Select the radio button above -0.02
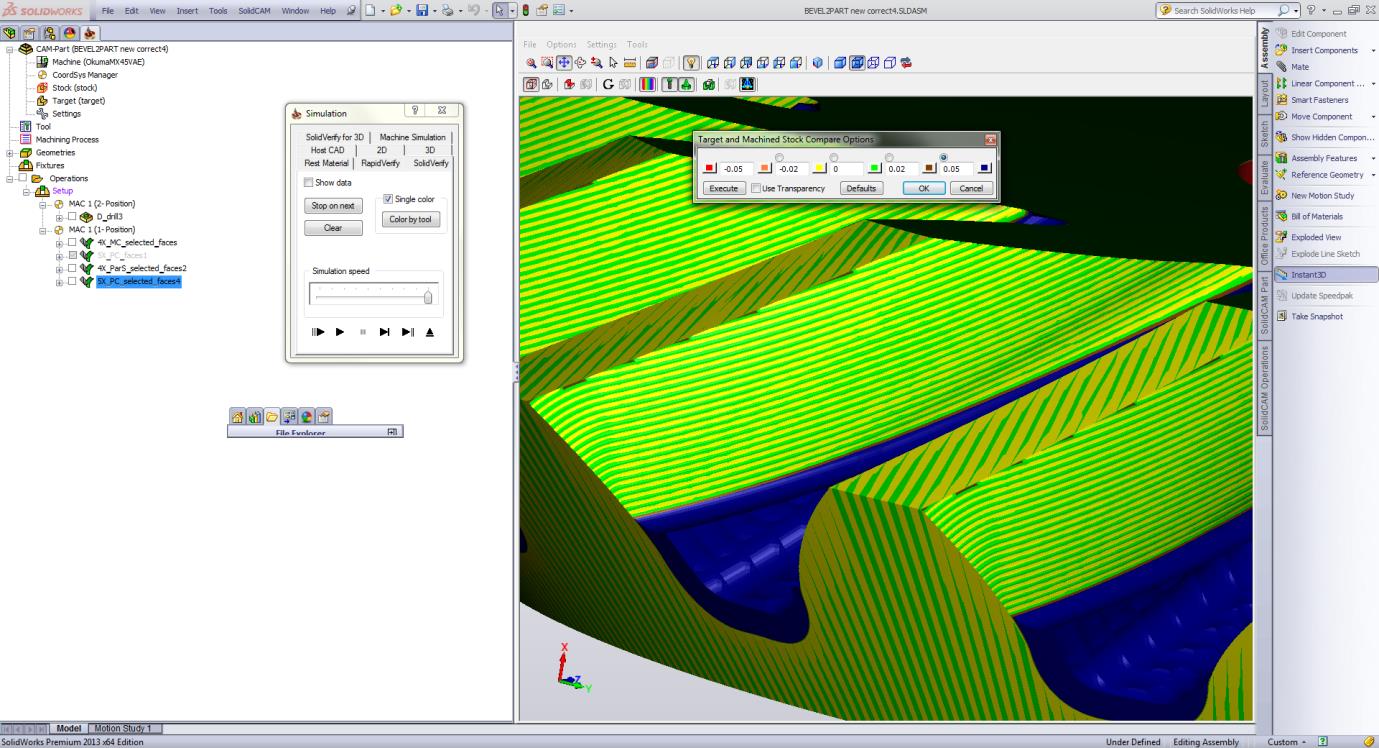The width and height of the screenshot is (1379, 748). tap(780, 157)
